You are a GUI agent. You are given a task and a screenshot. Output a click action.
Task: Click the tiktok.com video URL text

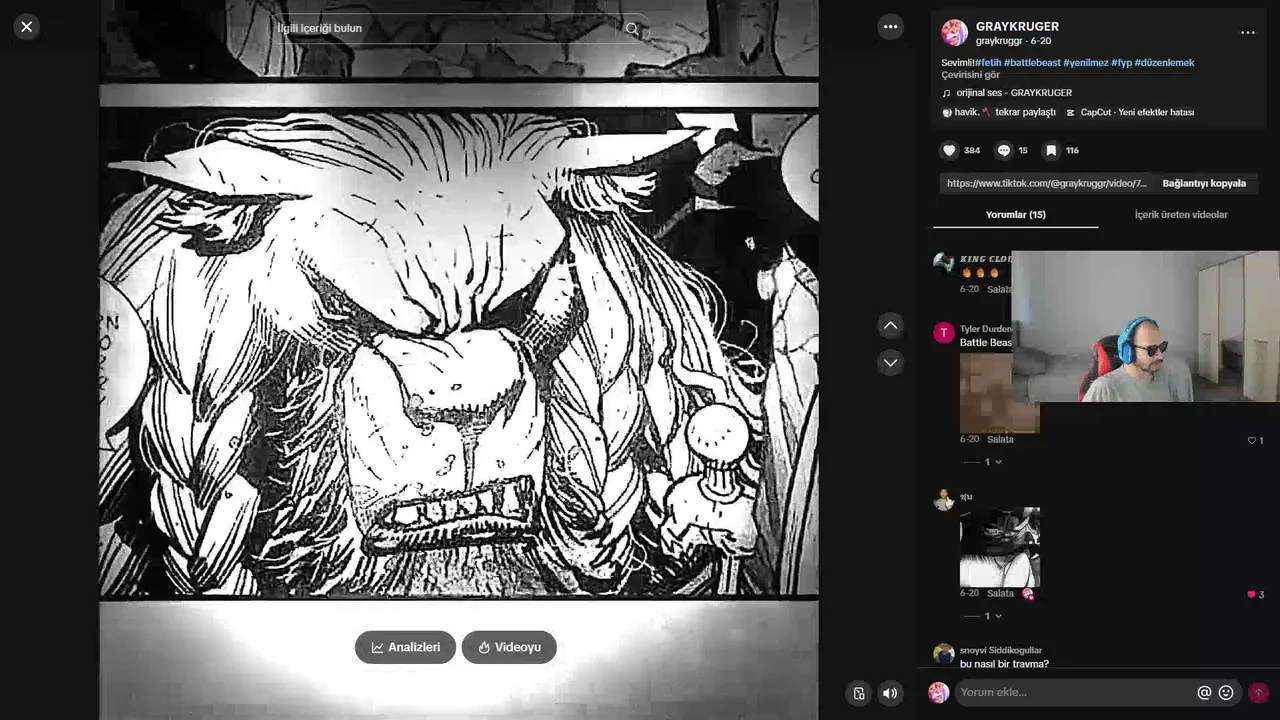(1046, 183)
